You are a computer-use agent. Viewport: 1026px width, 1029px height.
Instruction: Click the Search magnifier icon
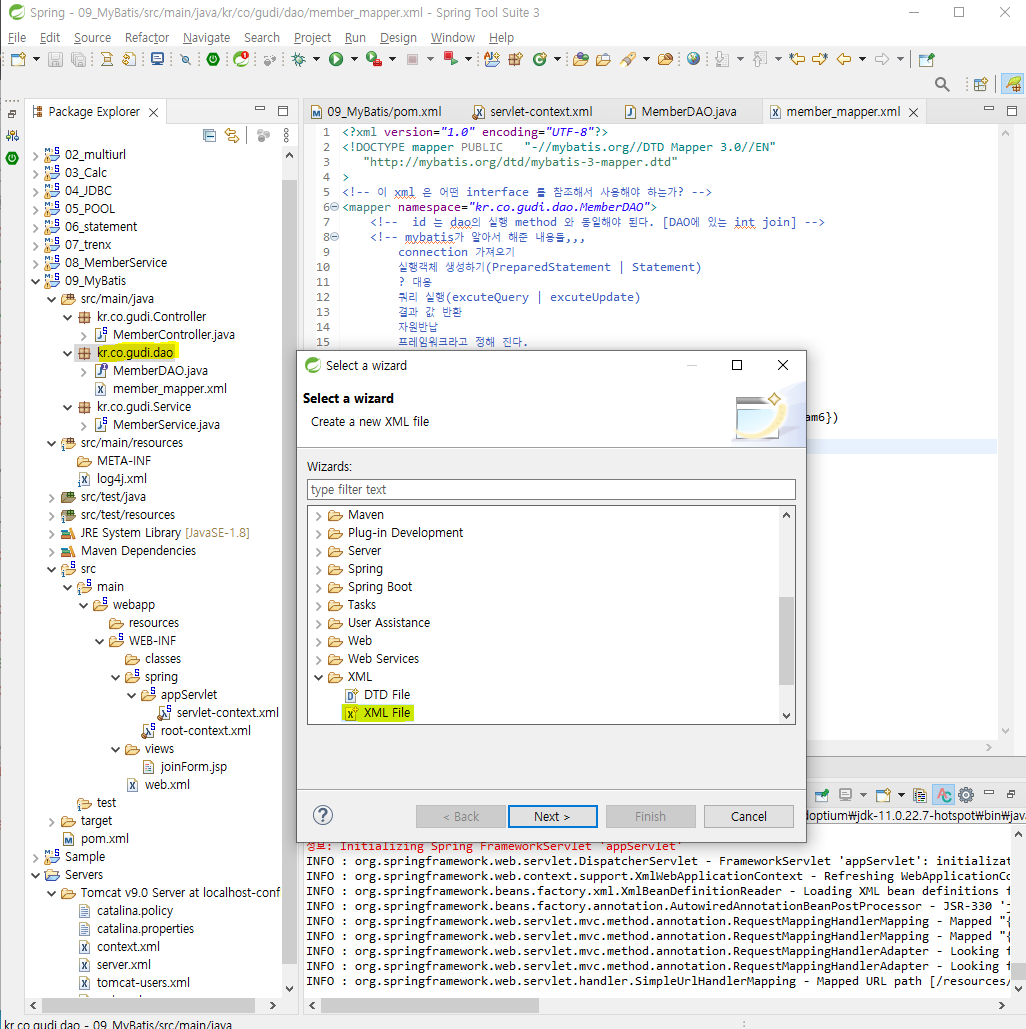click(942, 85)
